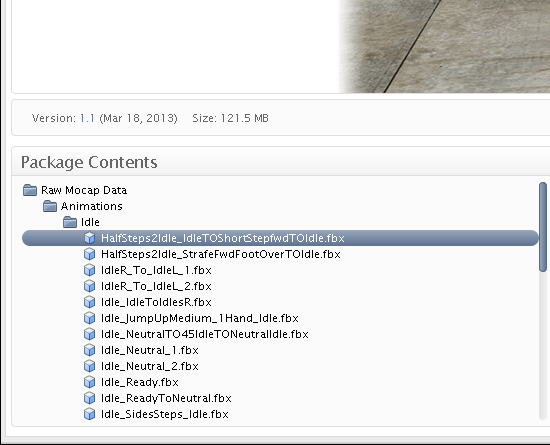Click cube icon beside Idle_SidesSteps_Idle.fbx

(89, 414)
